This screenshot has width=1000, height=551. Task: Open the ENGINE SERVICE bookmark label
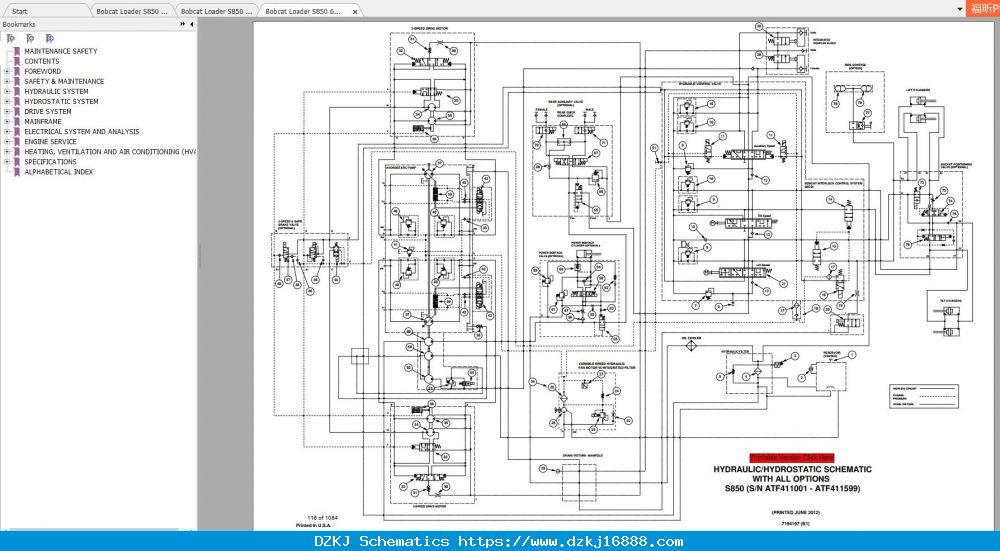click(50, 142)
